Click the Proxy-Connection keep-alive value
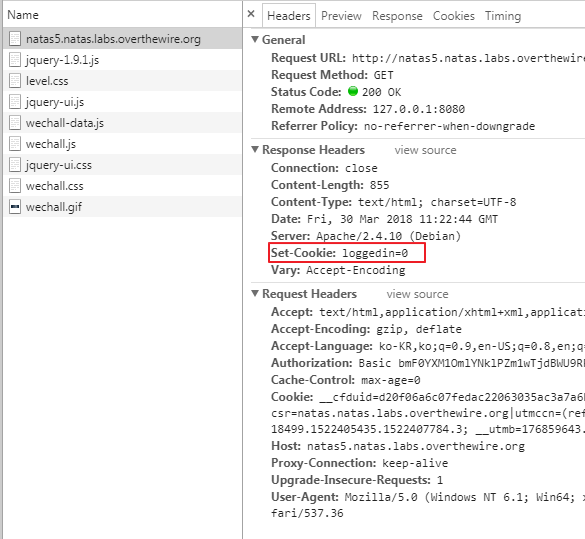585x539 pixels. click(415, 463)
